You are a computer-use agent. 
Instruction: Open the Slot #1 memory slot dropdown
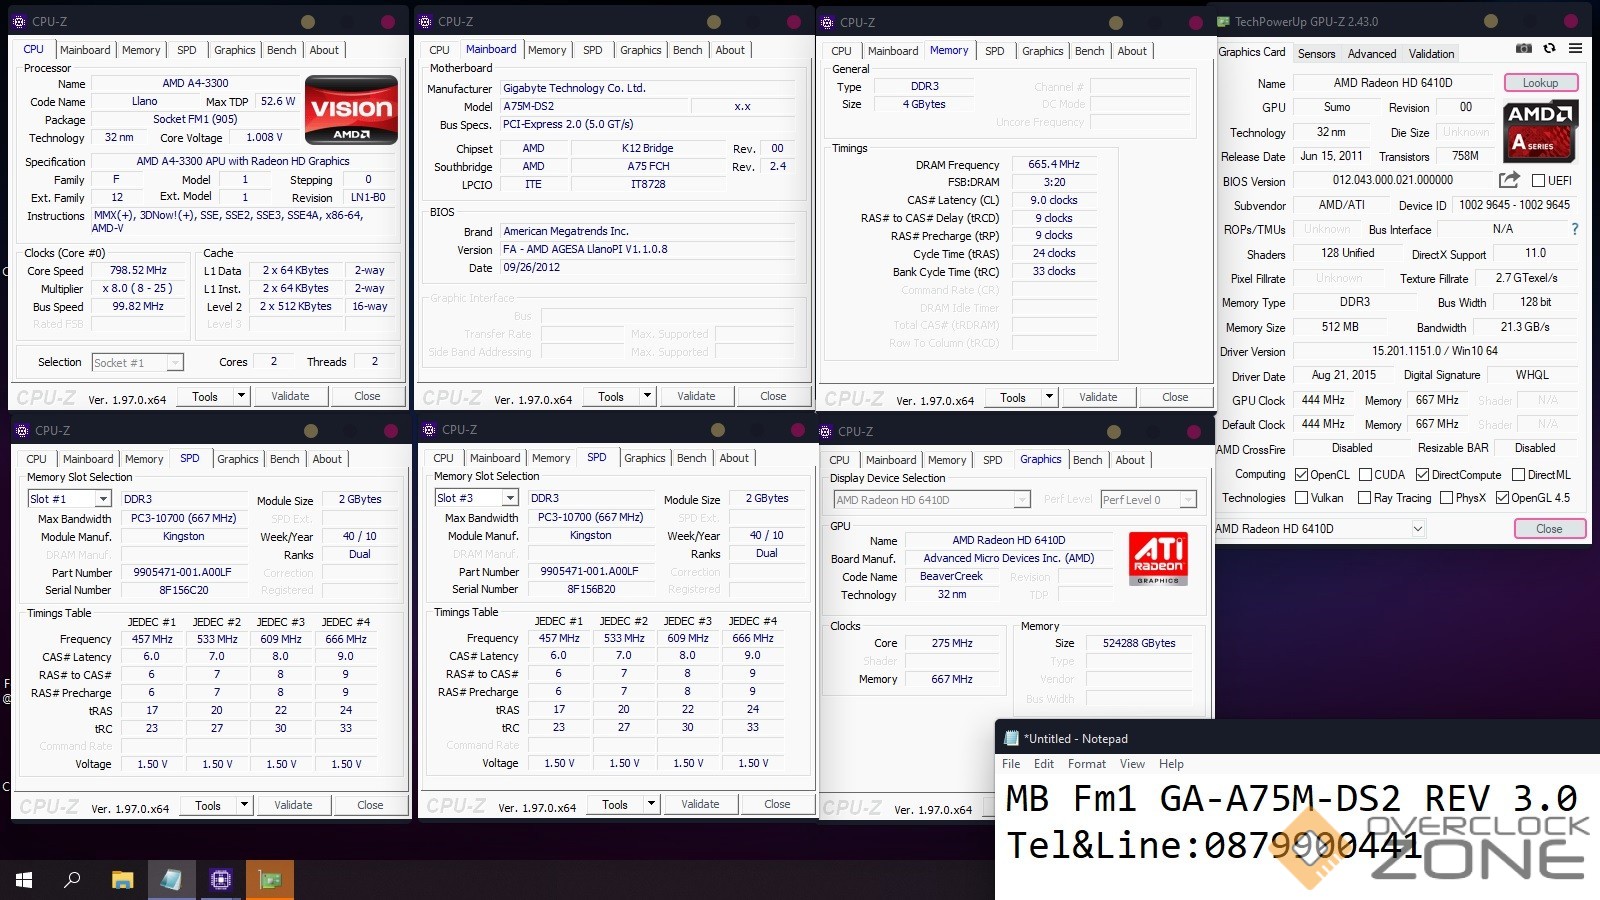[x=103, y=499]
